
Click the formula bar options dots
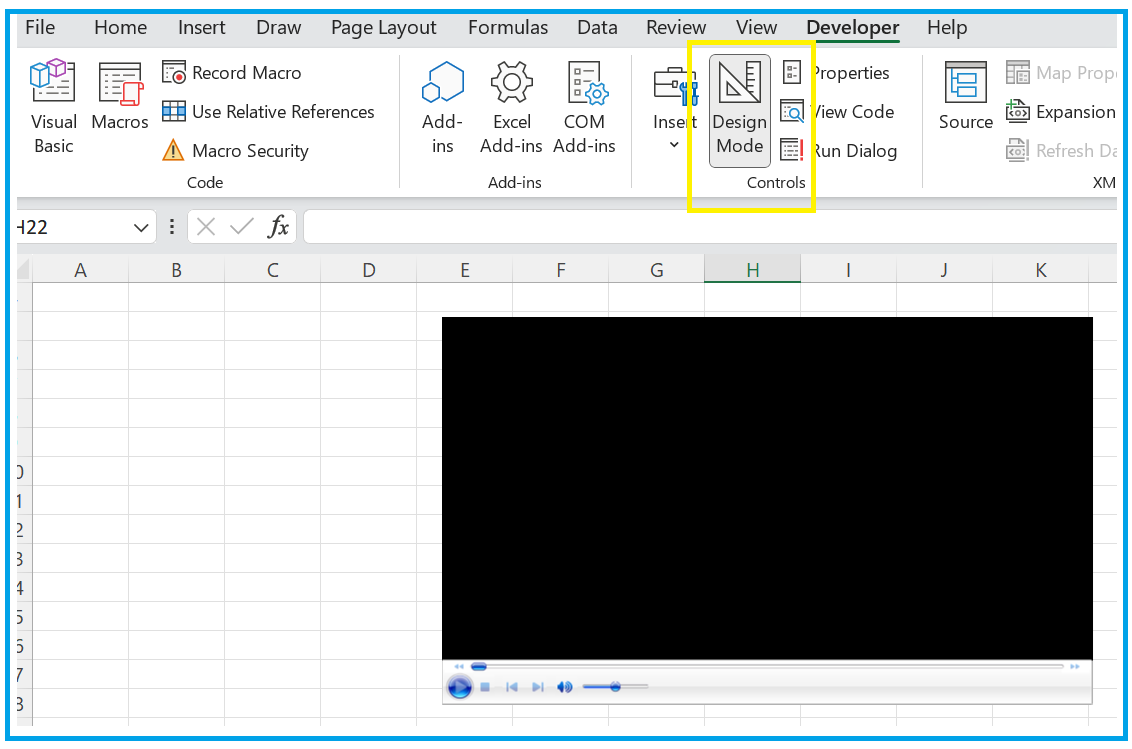coord(172,228)
